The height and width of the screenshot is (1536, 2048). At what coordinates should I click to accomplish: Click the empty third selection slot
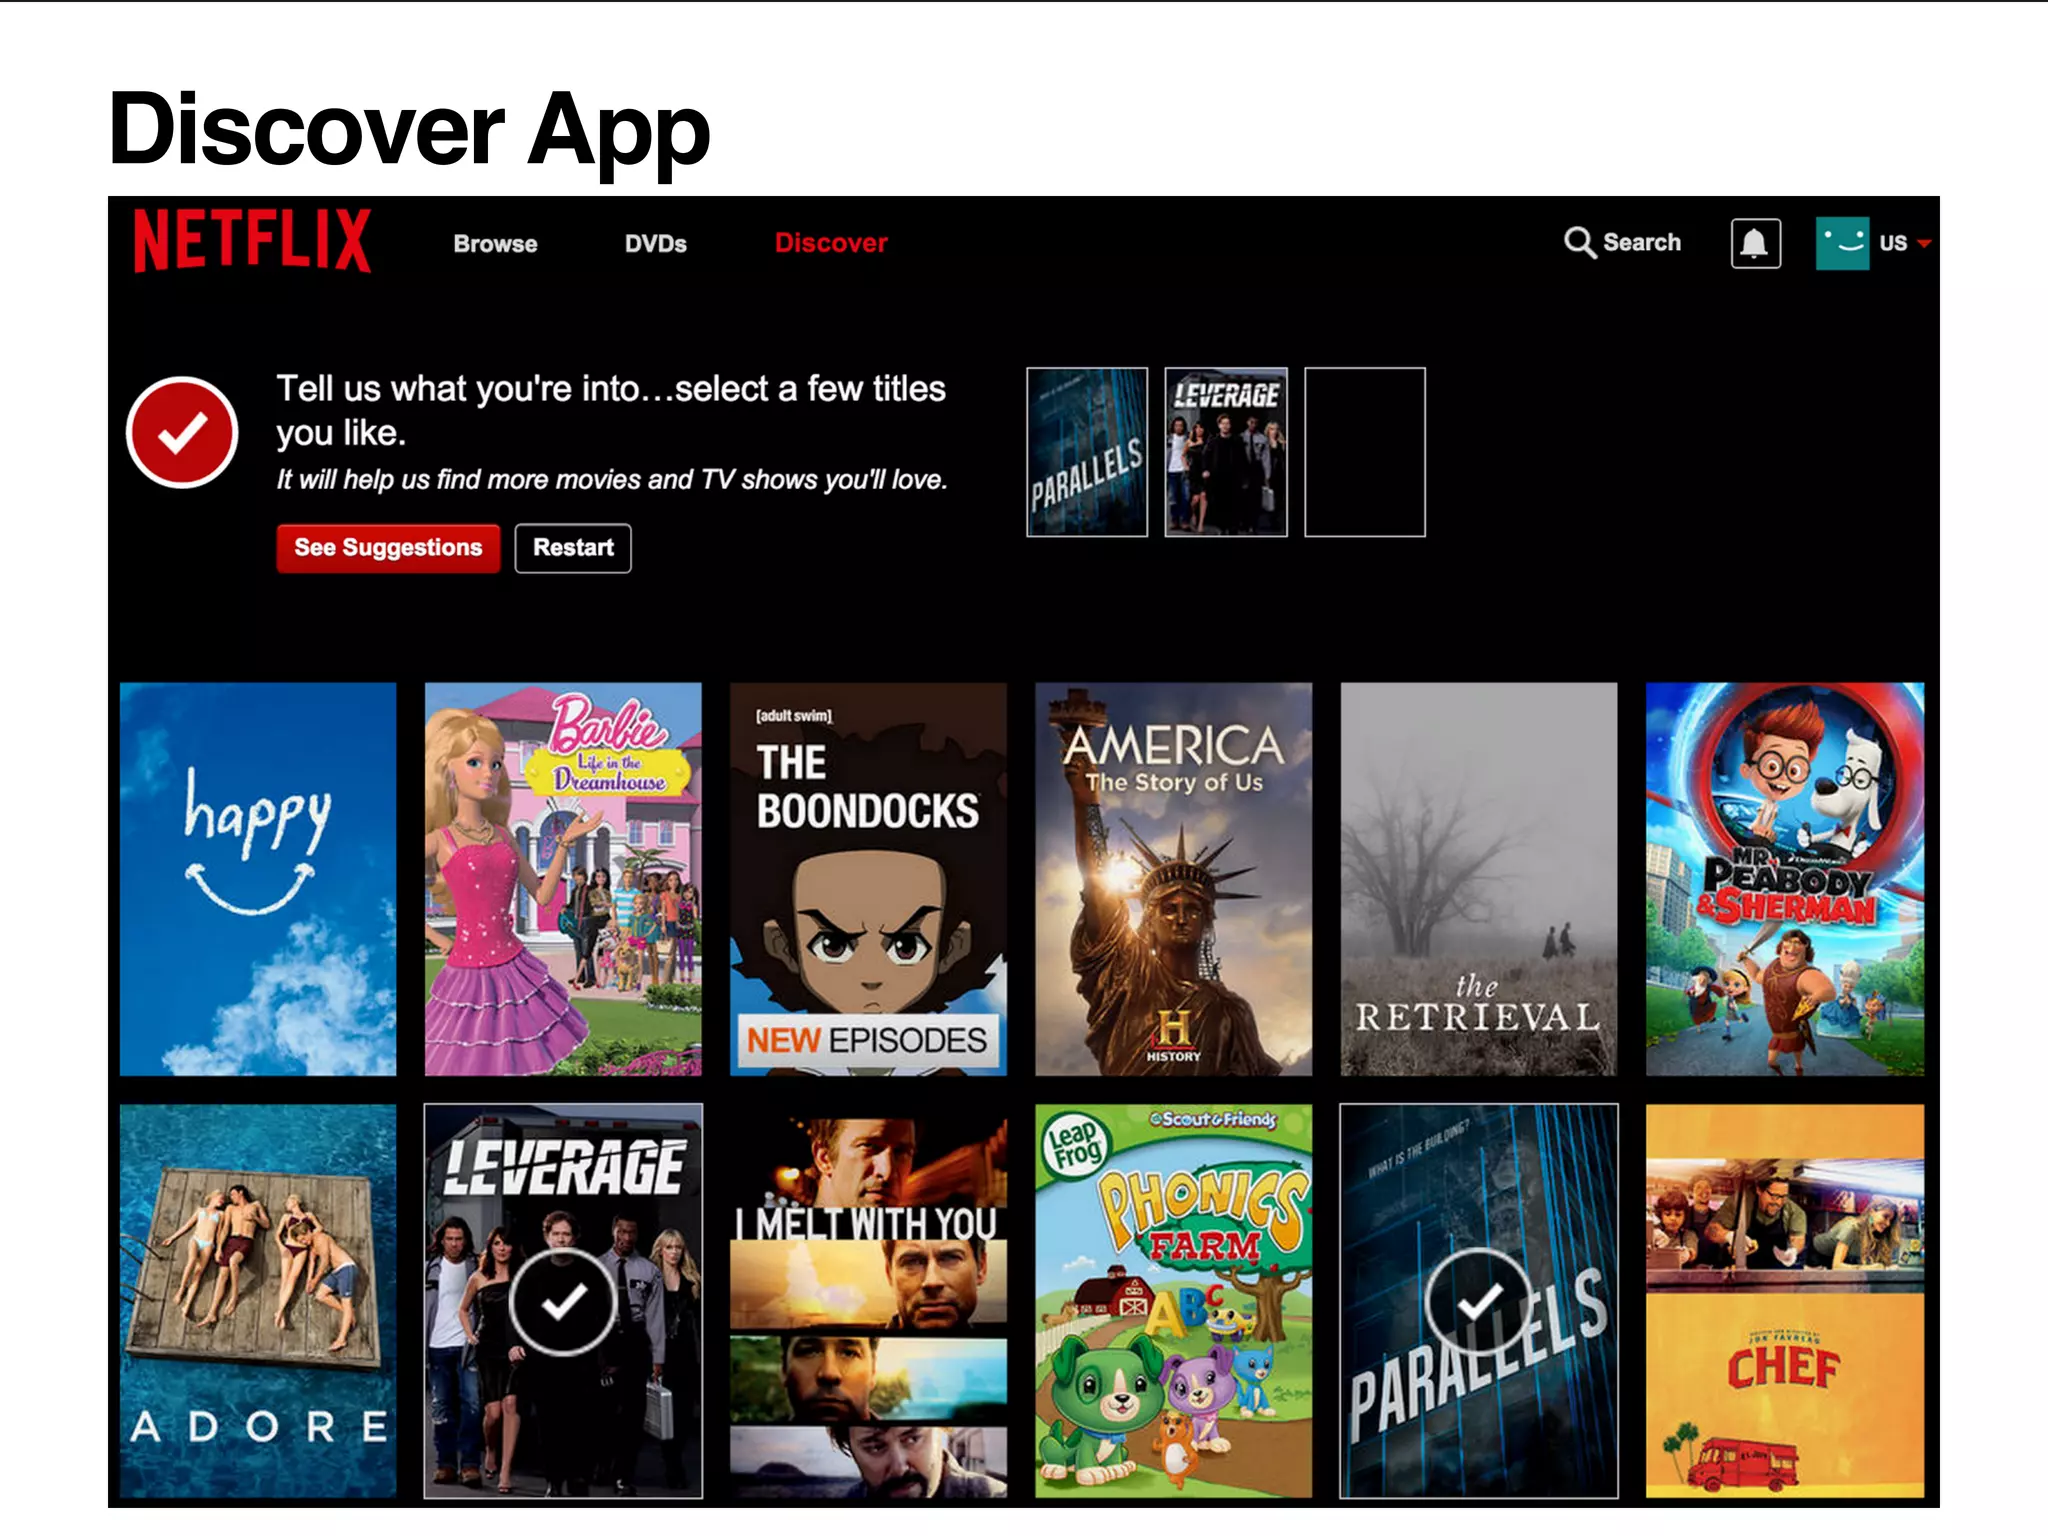click(x=1365, y=452)
